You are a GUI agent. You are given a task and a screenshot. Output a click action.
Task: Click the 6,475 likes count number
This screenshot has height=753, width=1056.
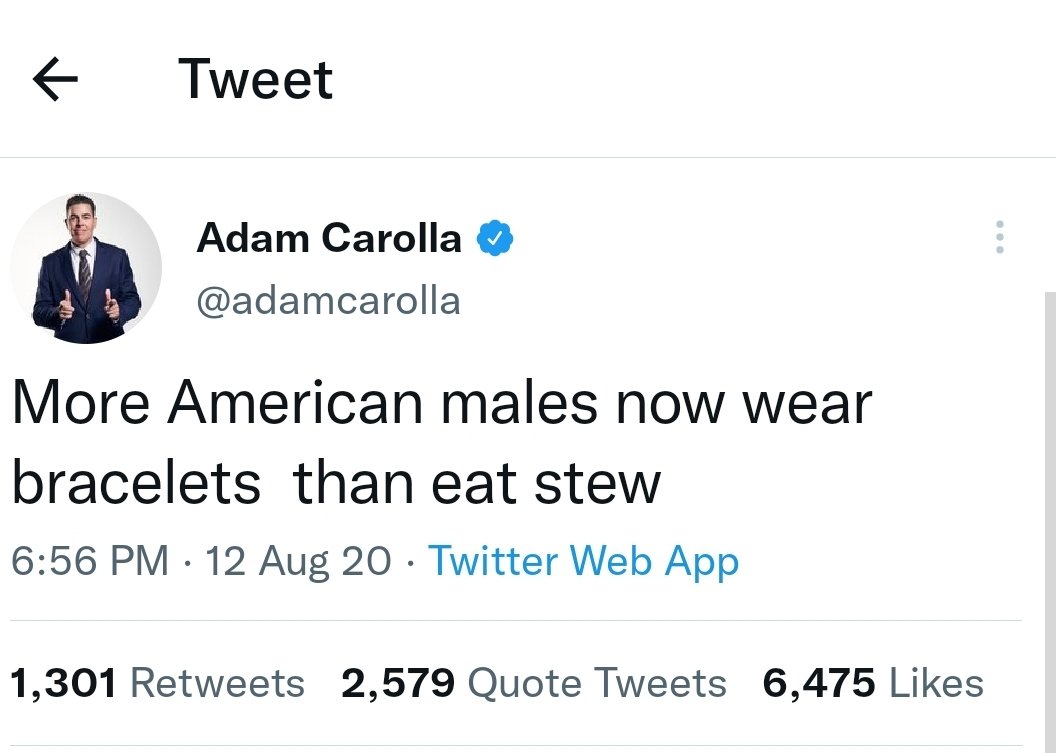click(x=819, y=683)
